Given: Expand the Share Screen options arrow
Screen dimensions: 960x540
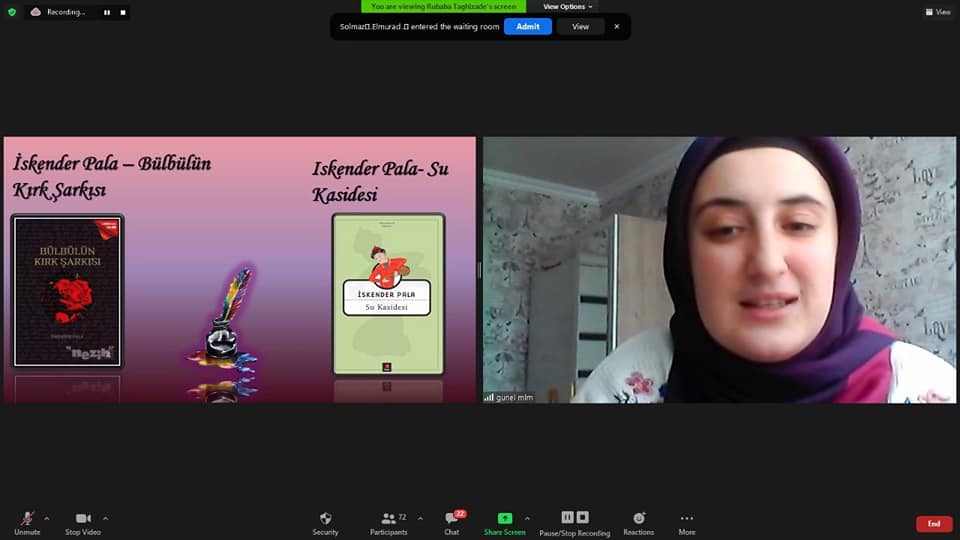Looking at the screenshot, I should coord(527,518).
